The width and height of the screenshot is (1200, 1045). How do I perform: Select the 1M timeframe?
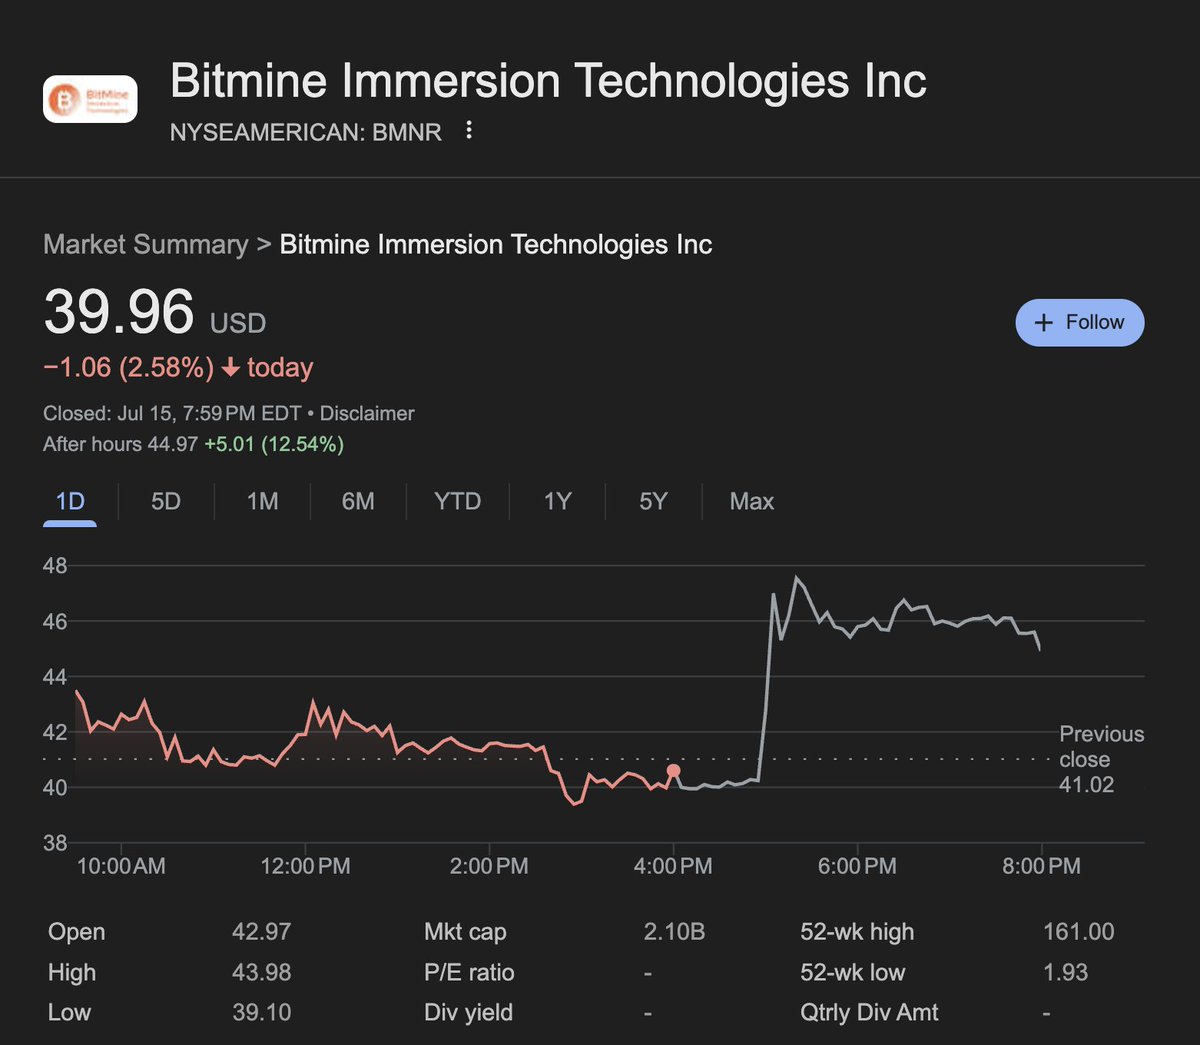tap(261, 501)
